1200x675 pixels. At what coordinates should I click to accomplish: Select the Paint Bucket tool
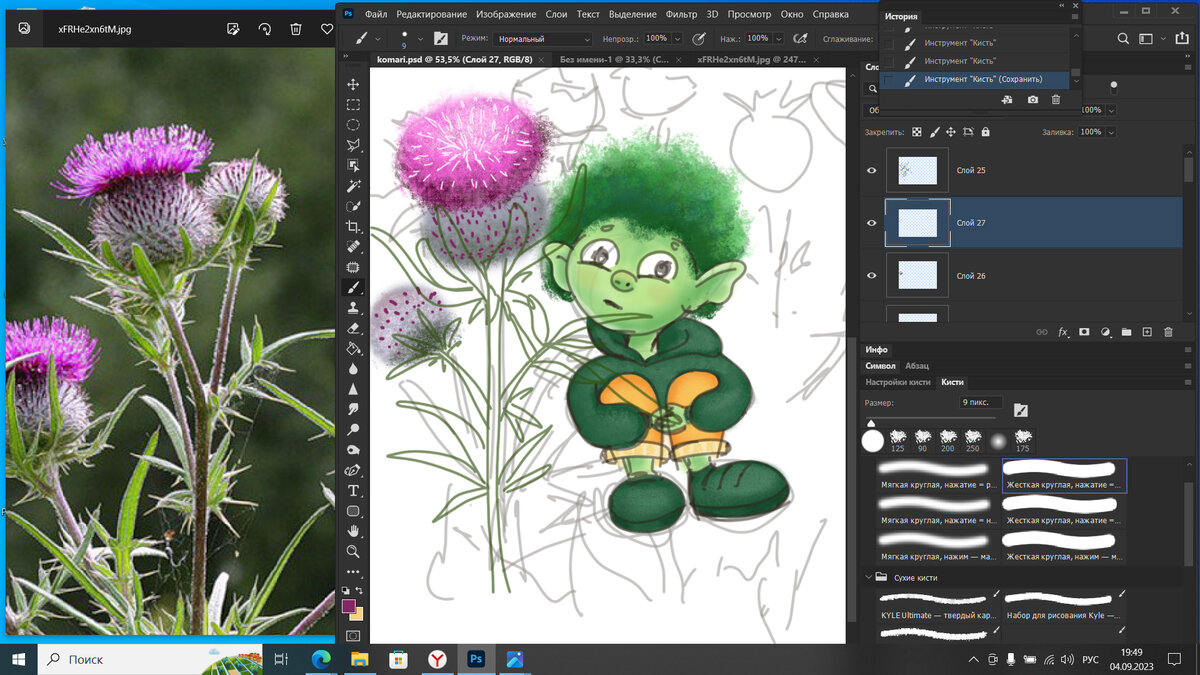click(353, 349)
